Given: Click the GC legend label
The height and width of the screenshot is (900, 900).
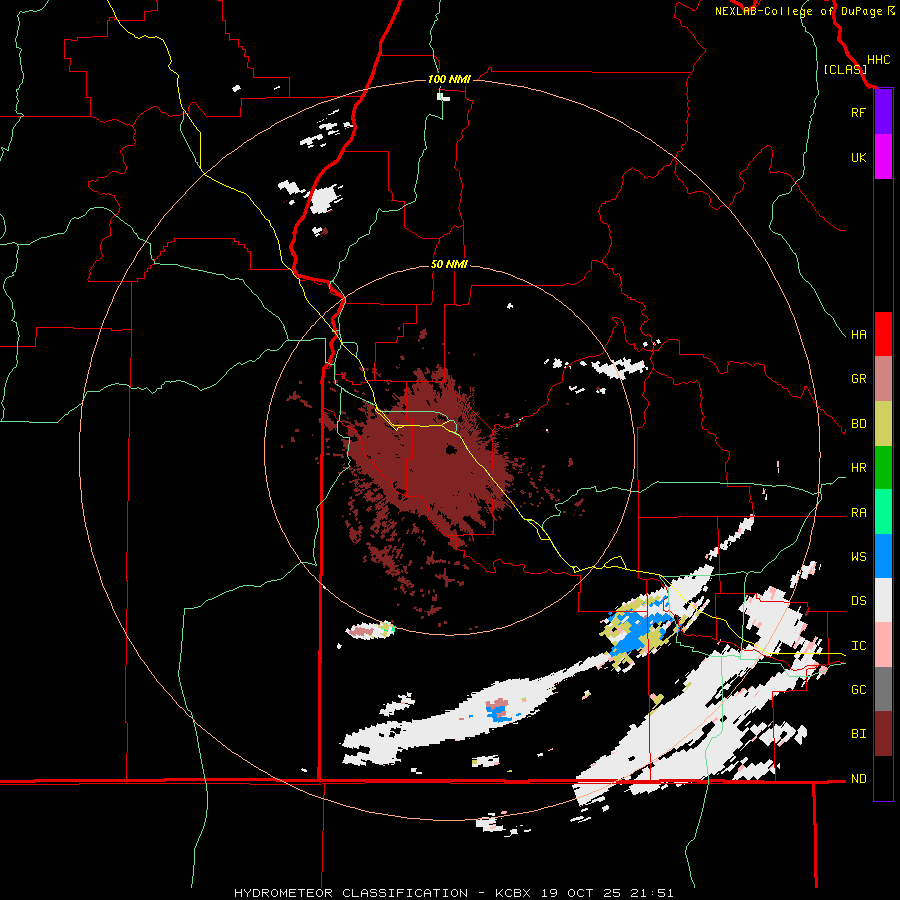Looking at the screenshot, I should click(858, 690).
